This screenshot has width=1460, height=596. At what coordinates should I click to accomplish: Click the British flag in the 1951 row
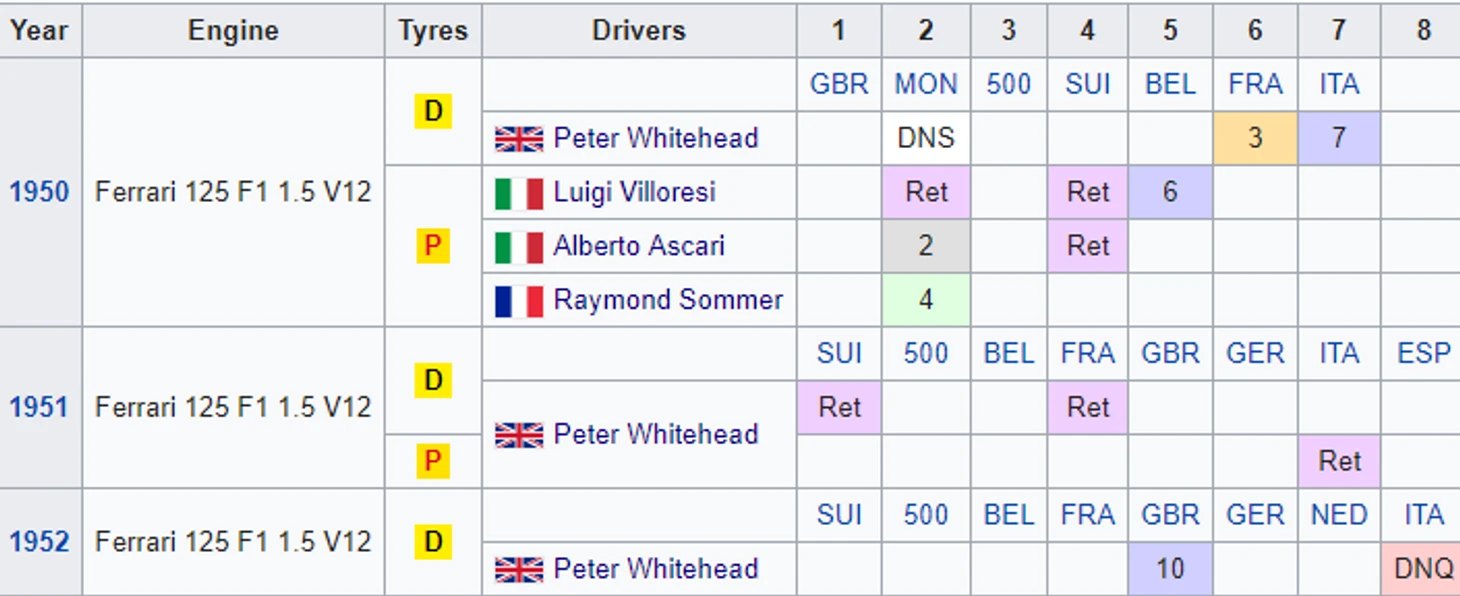(519, 434)
